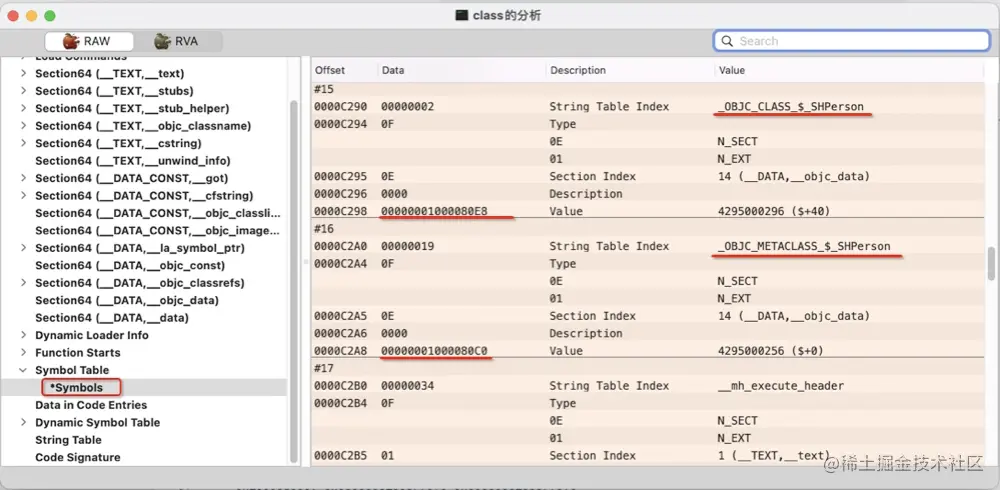The height and width of the screenshot is (490, 1000).
Task: Click the table's vertical scrollbar thumb
Action: (992, 264)
